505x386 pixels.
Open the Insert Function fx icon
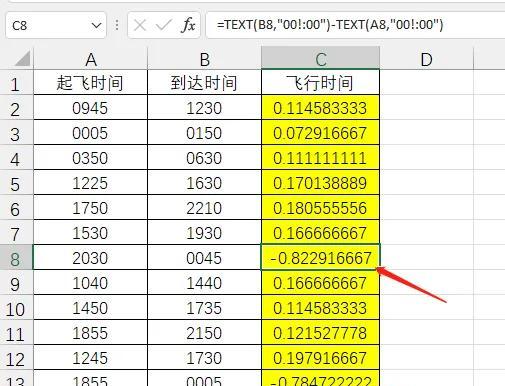(188, 25)
